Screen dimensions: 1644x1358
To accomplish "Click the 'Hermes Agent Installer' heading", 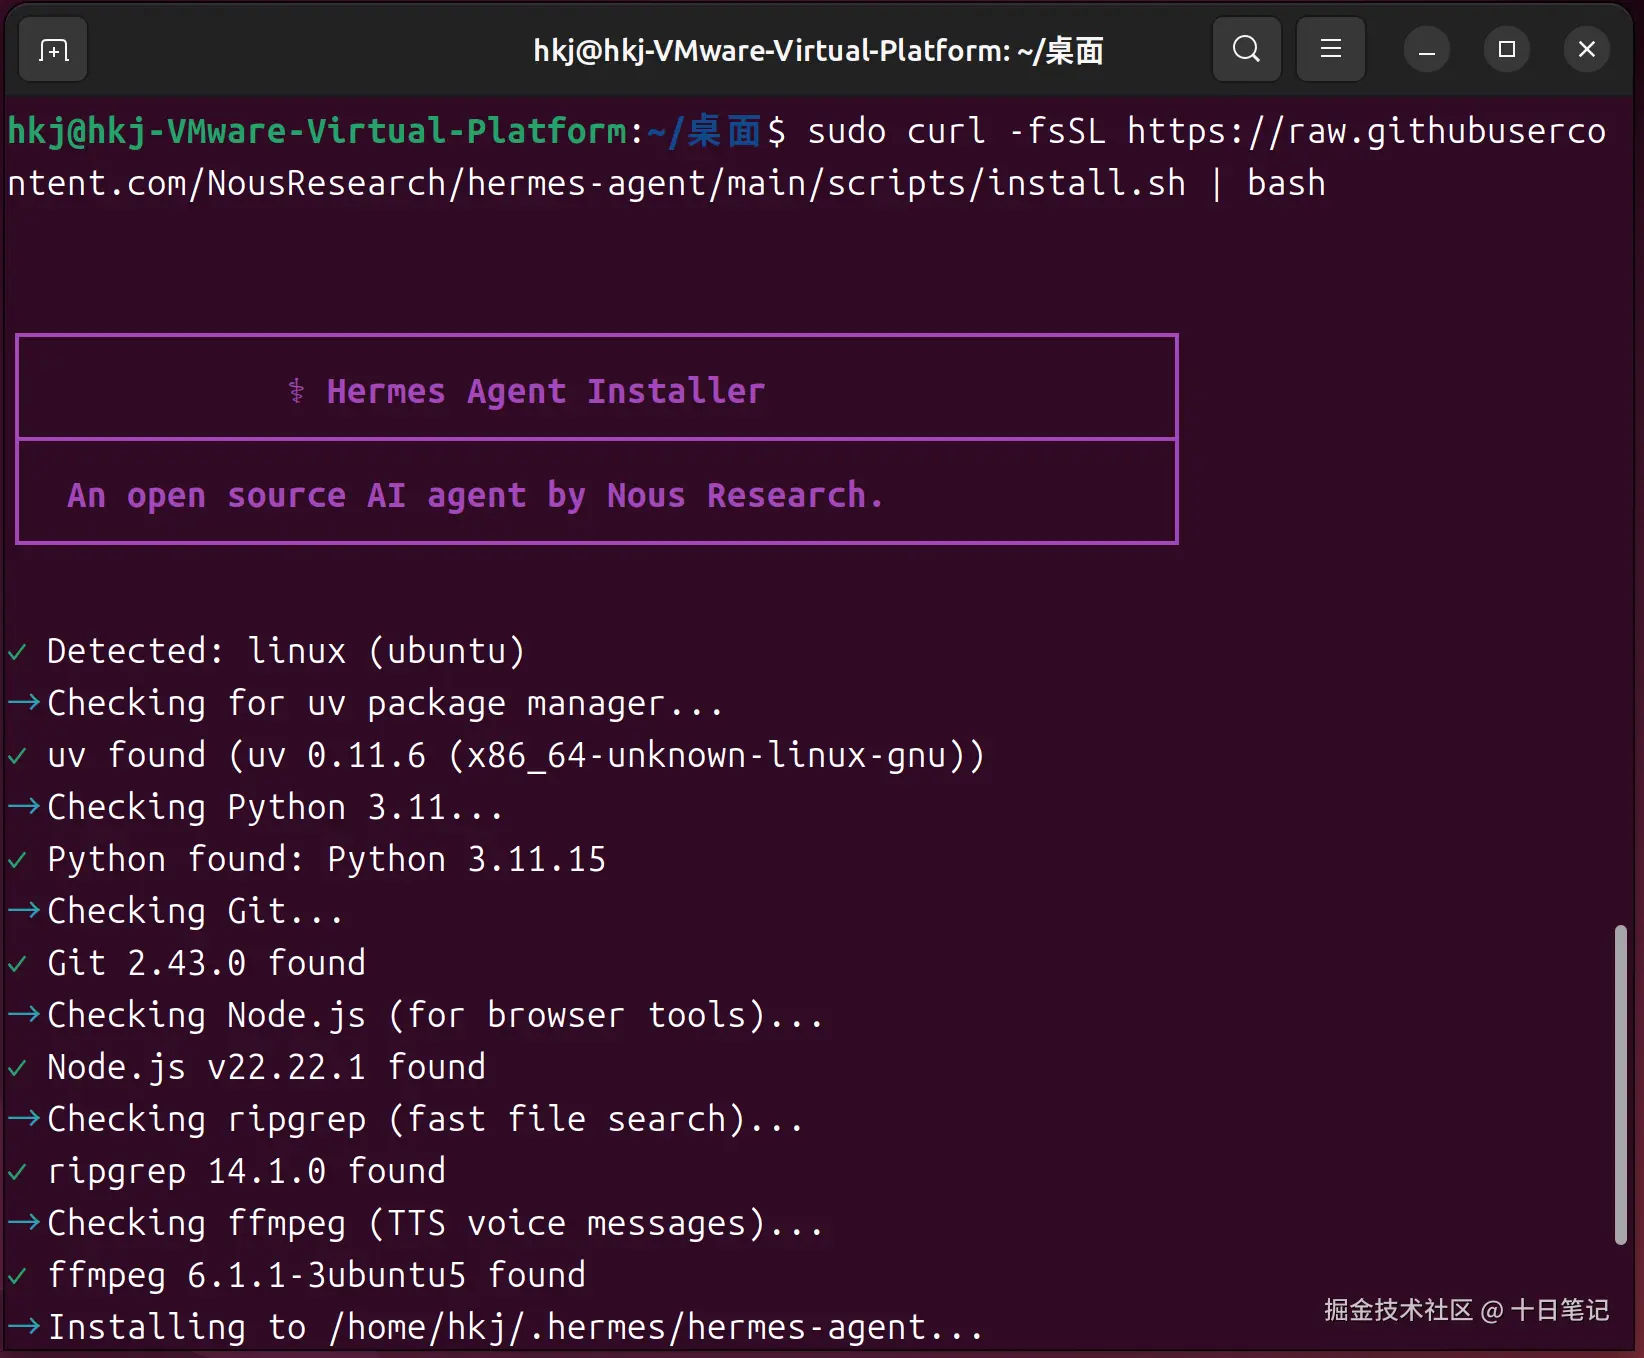I will tap(546, 391).
